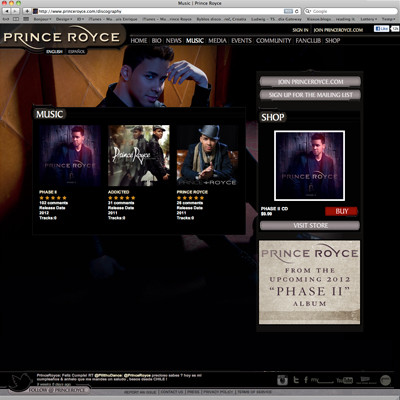The height and width of the screenshot is (400, 400).
Task: Click the TERMS OF SERVICE footer link
Action: click(x=255, y=392)
